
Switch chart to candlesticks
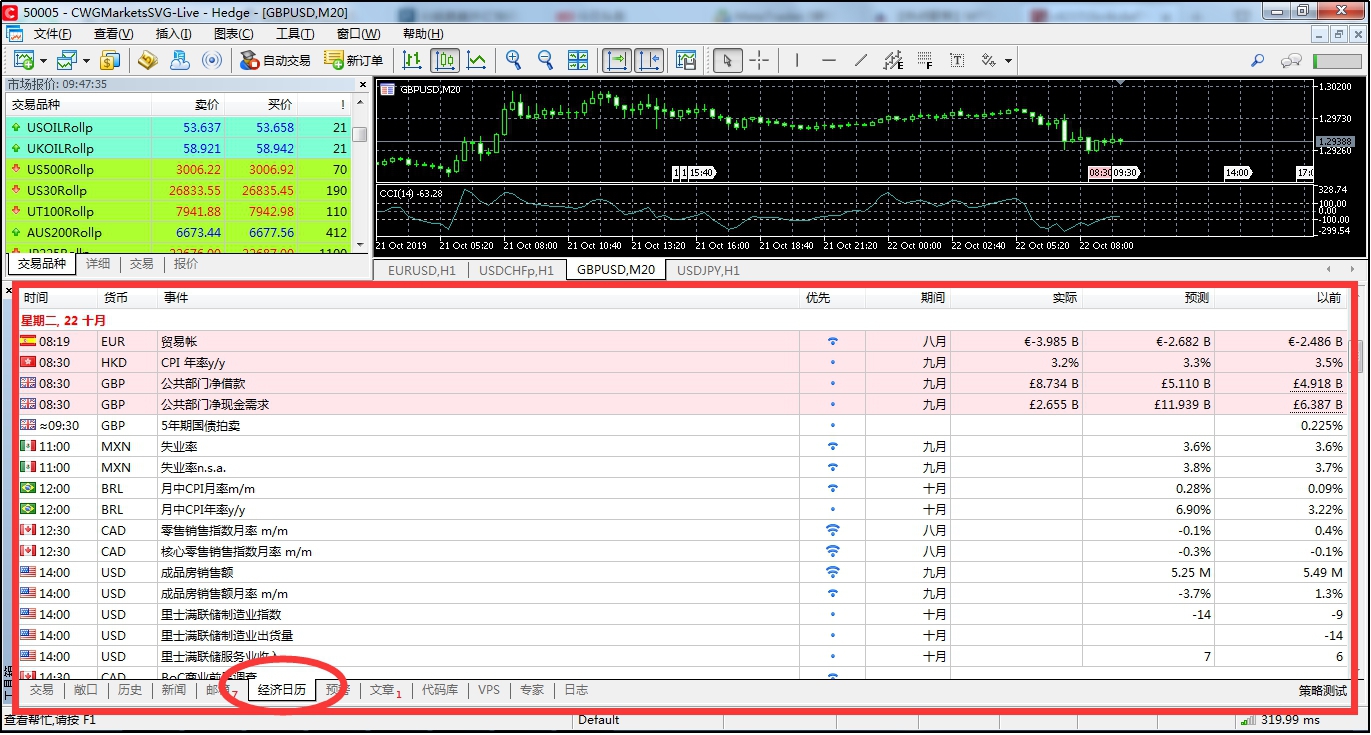click(x=445, y=61)
